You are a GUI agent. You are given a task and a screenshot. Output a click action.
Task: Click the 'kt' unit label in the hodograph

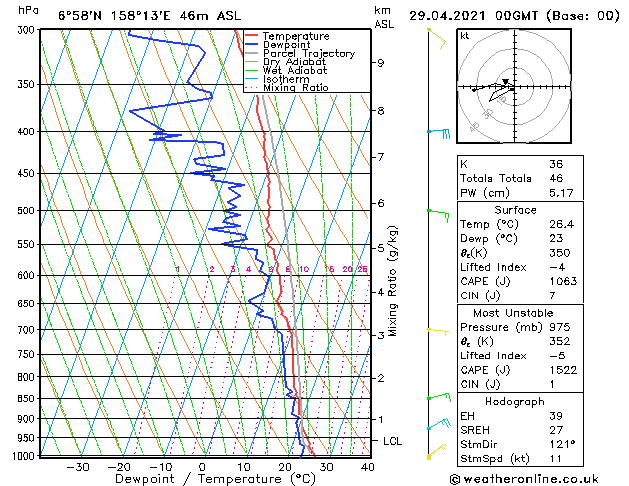[464, 36]
